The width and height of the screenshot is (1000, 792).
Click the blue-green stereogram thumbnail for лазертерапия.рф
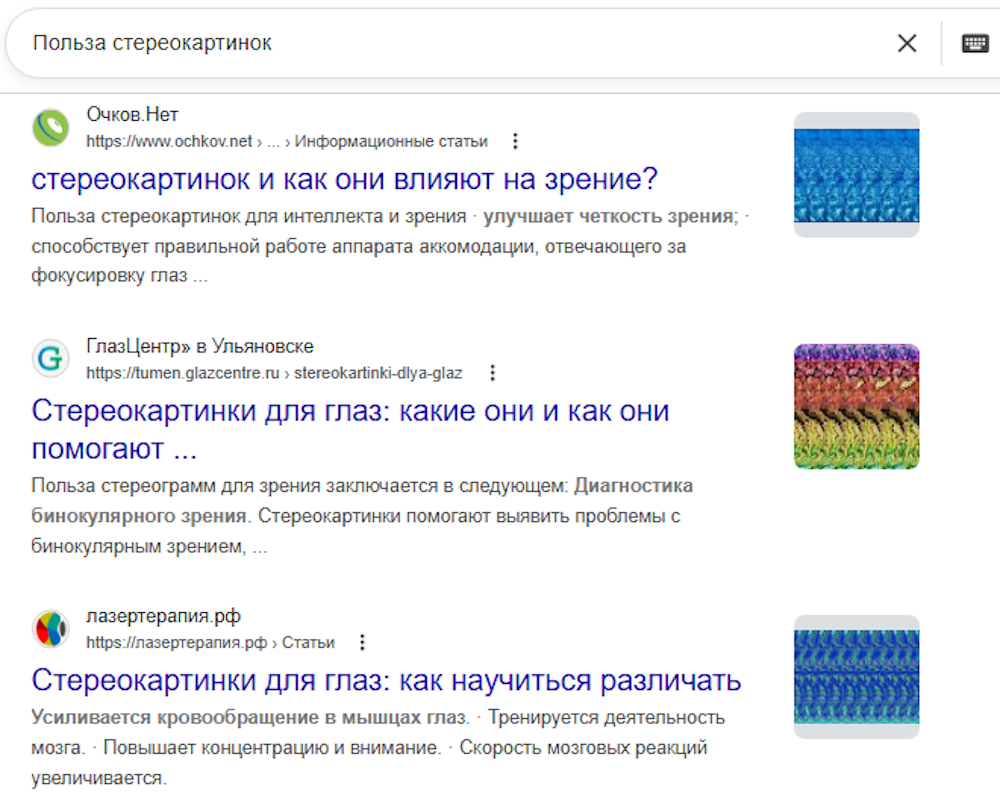pos(857,677)
